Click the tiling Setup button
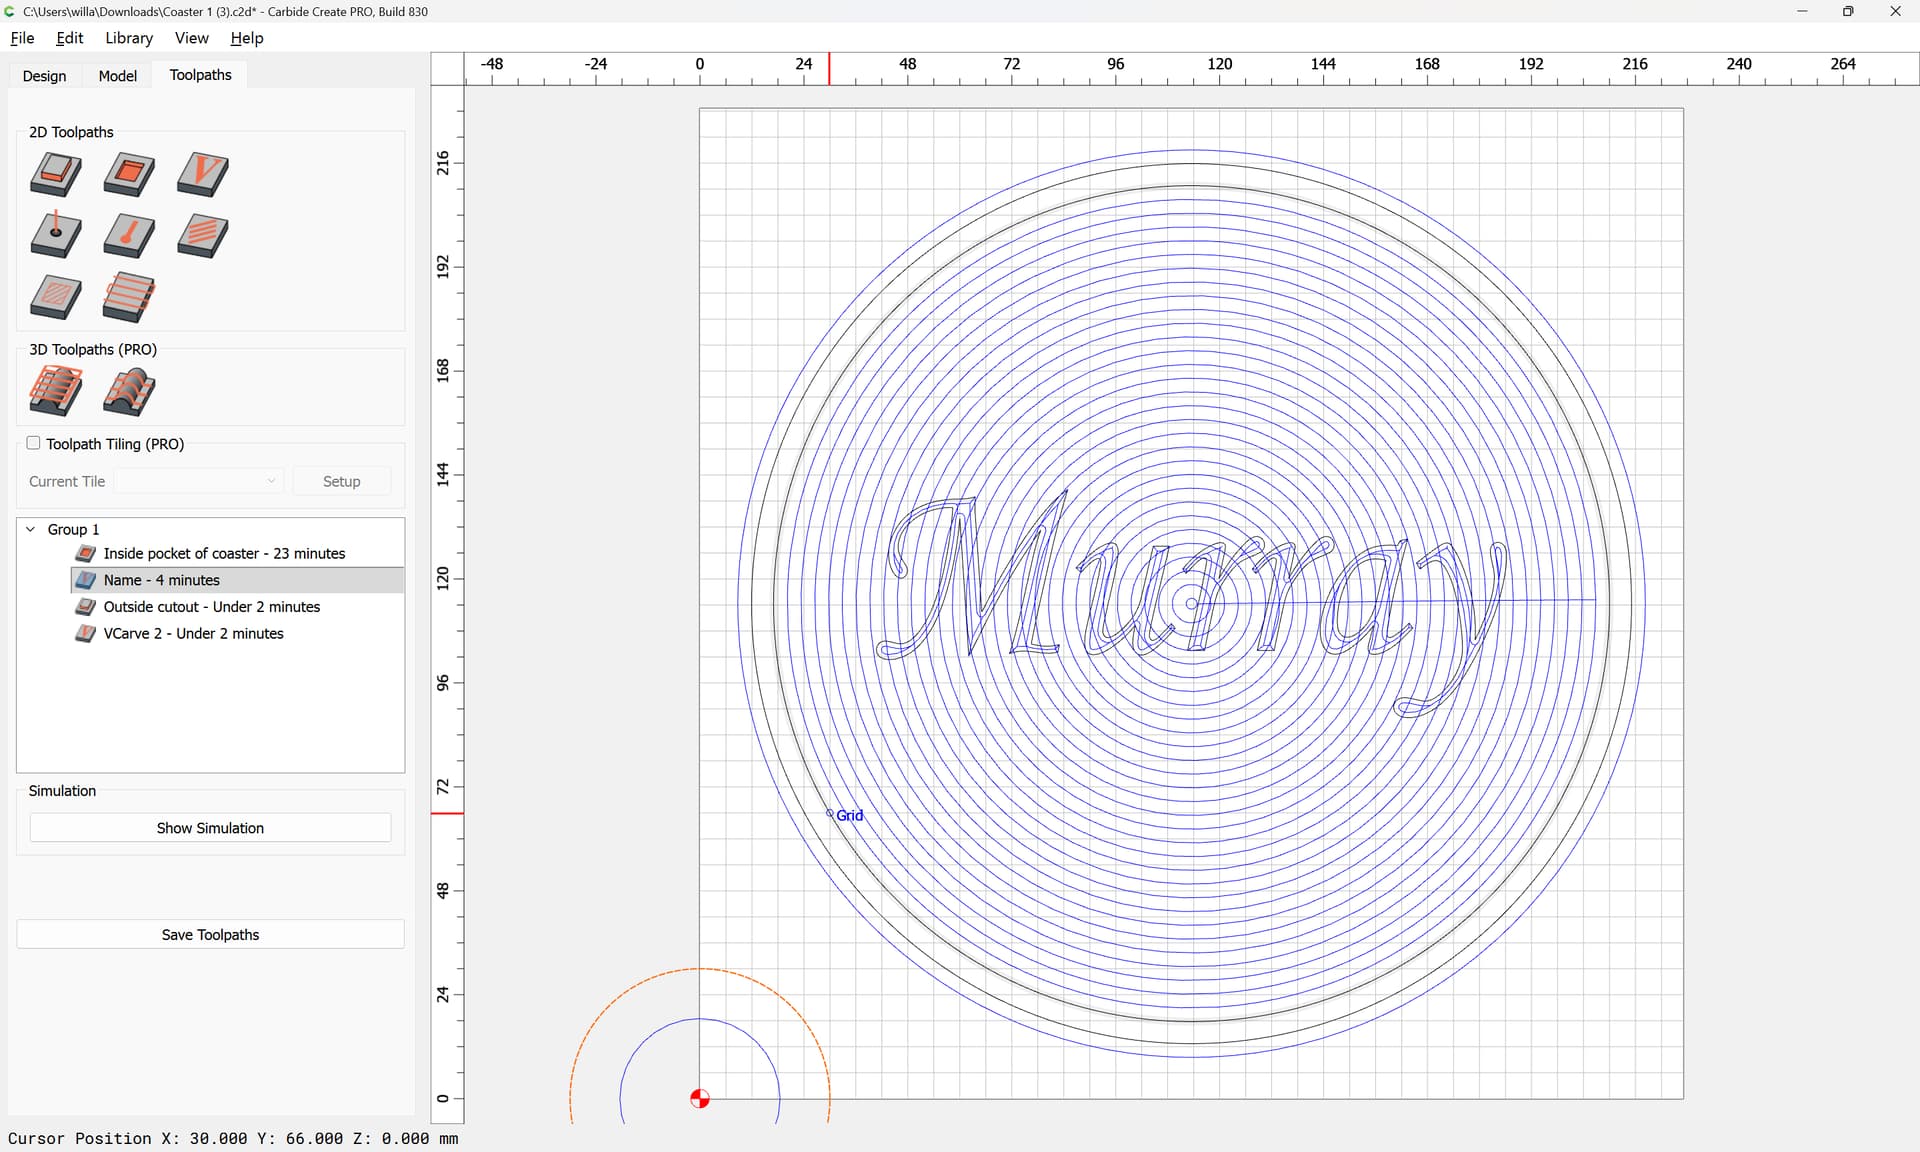1920x1152 pixels. tap(341, 481)
